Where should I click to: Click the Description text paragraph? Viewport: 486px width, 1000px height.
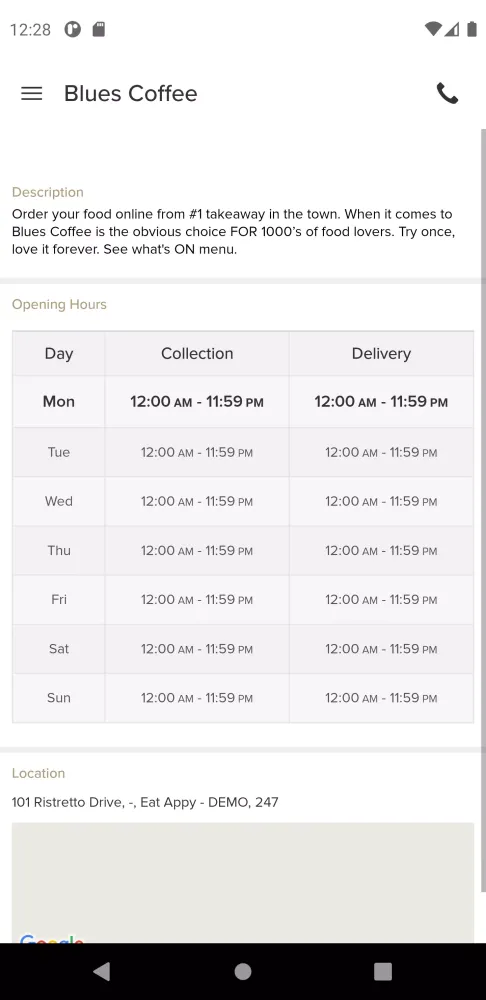233,232
